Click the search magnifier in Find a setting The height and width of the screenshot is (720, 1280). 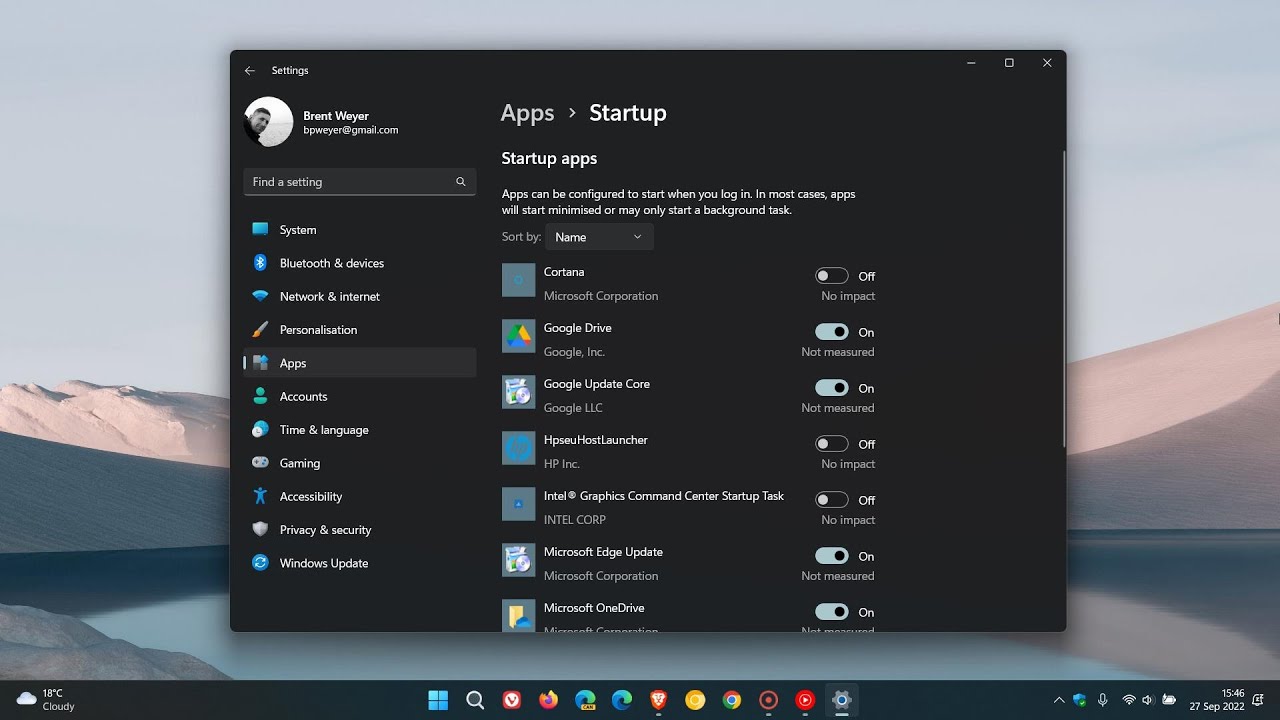coord(461,182)
